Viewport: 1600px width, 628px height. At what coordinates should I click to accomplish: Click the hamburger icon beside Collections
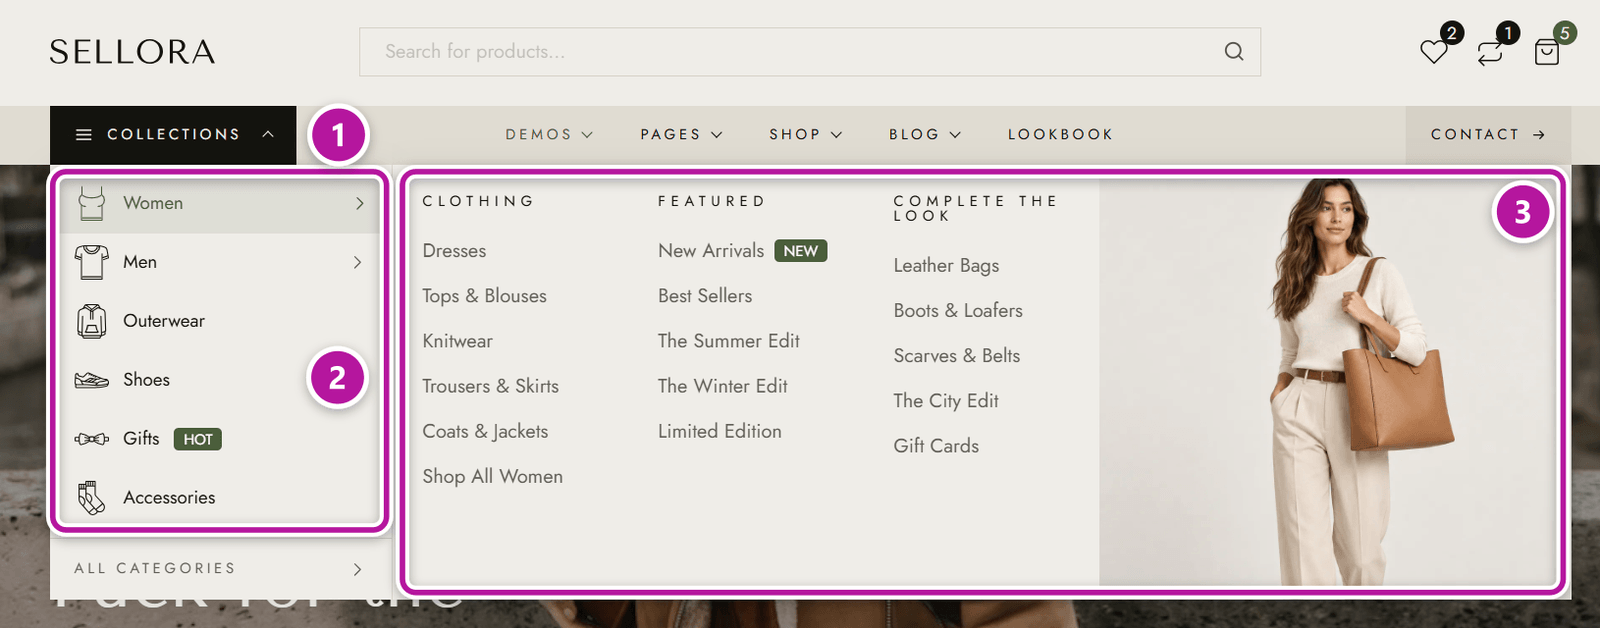click(x=84, y=134)
